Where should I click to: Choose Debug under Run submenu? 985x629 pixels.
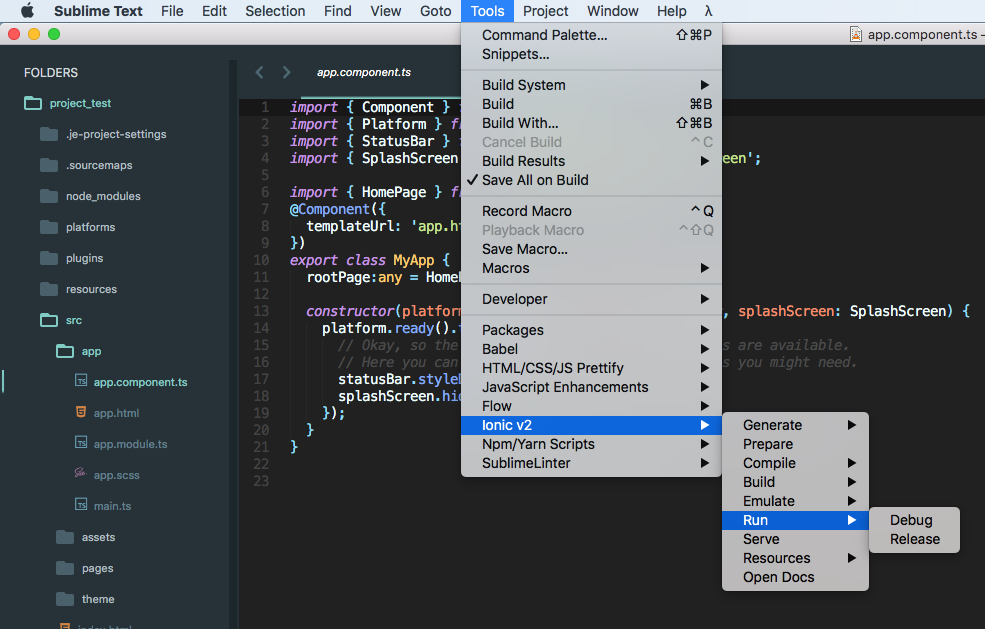click(914, 520)
